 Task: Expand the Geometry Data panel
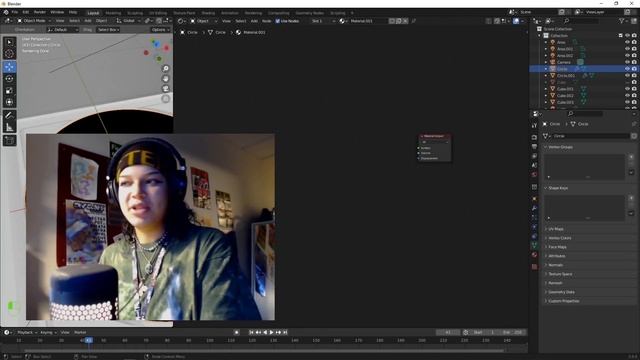(x=561, y=292)
